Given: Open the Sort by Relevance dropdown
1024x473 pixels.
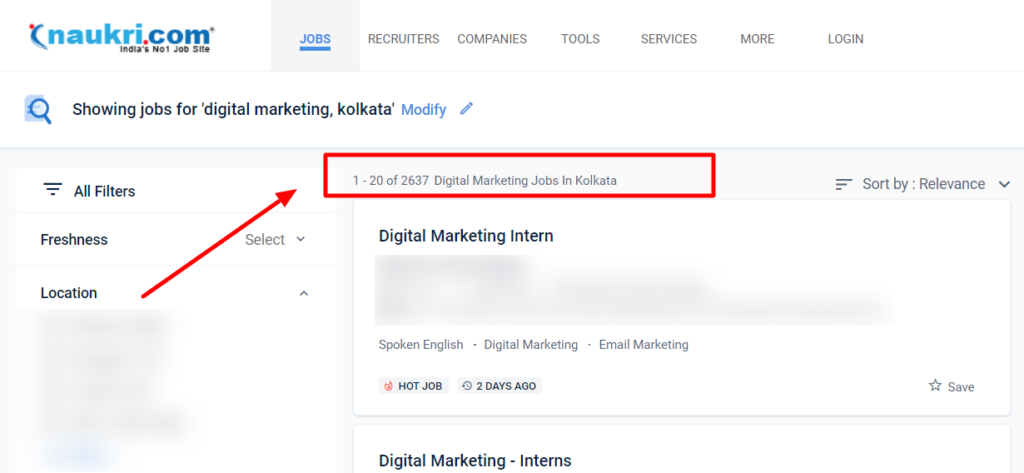Looking at the screenshot, I should pos(923,184).
